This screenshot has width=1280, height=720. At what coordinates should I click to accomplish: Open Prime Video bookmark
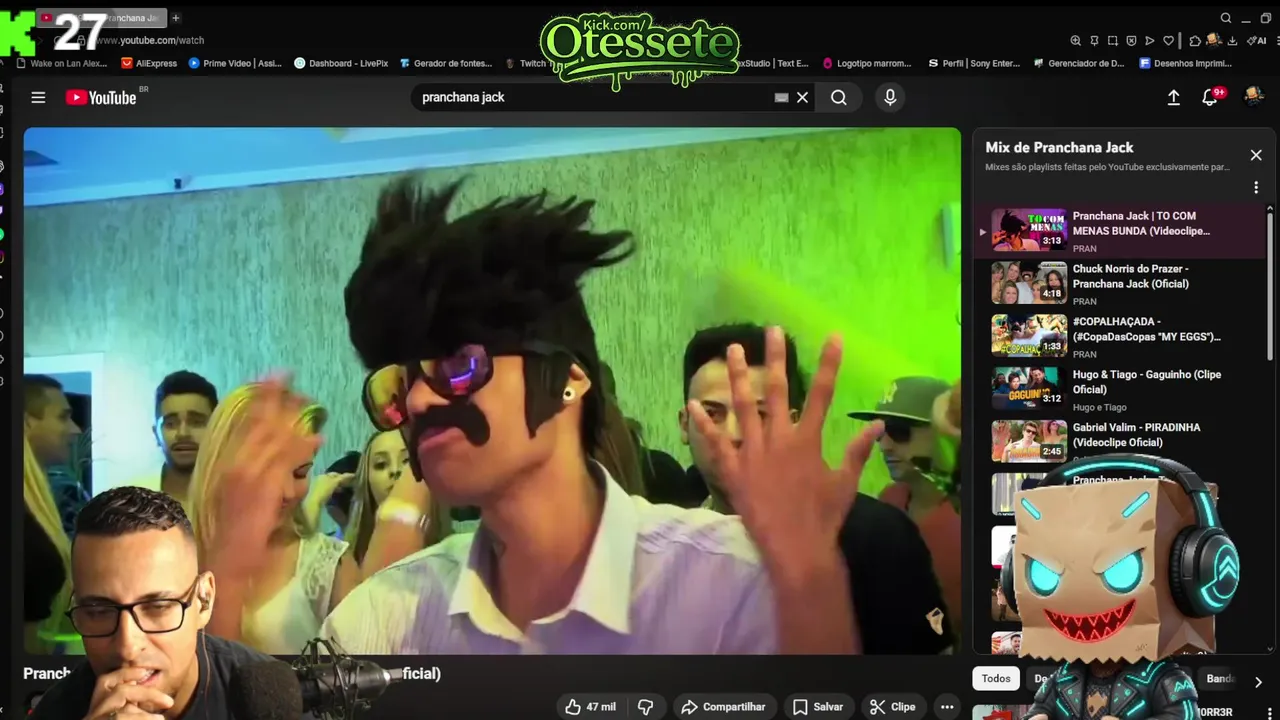tap(235, 63)
